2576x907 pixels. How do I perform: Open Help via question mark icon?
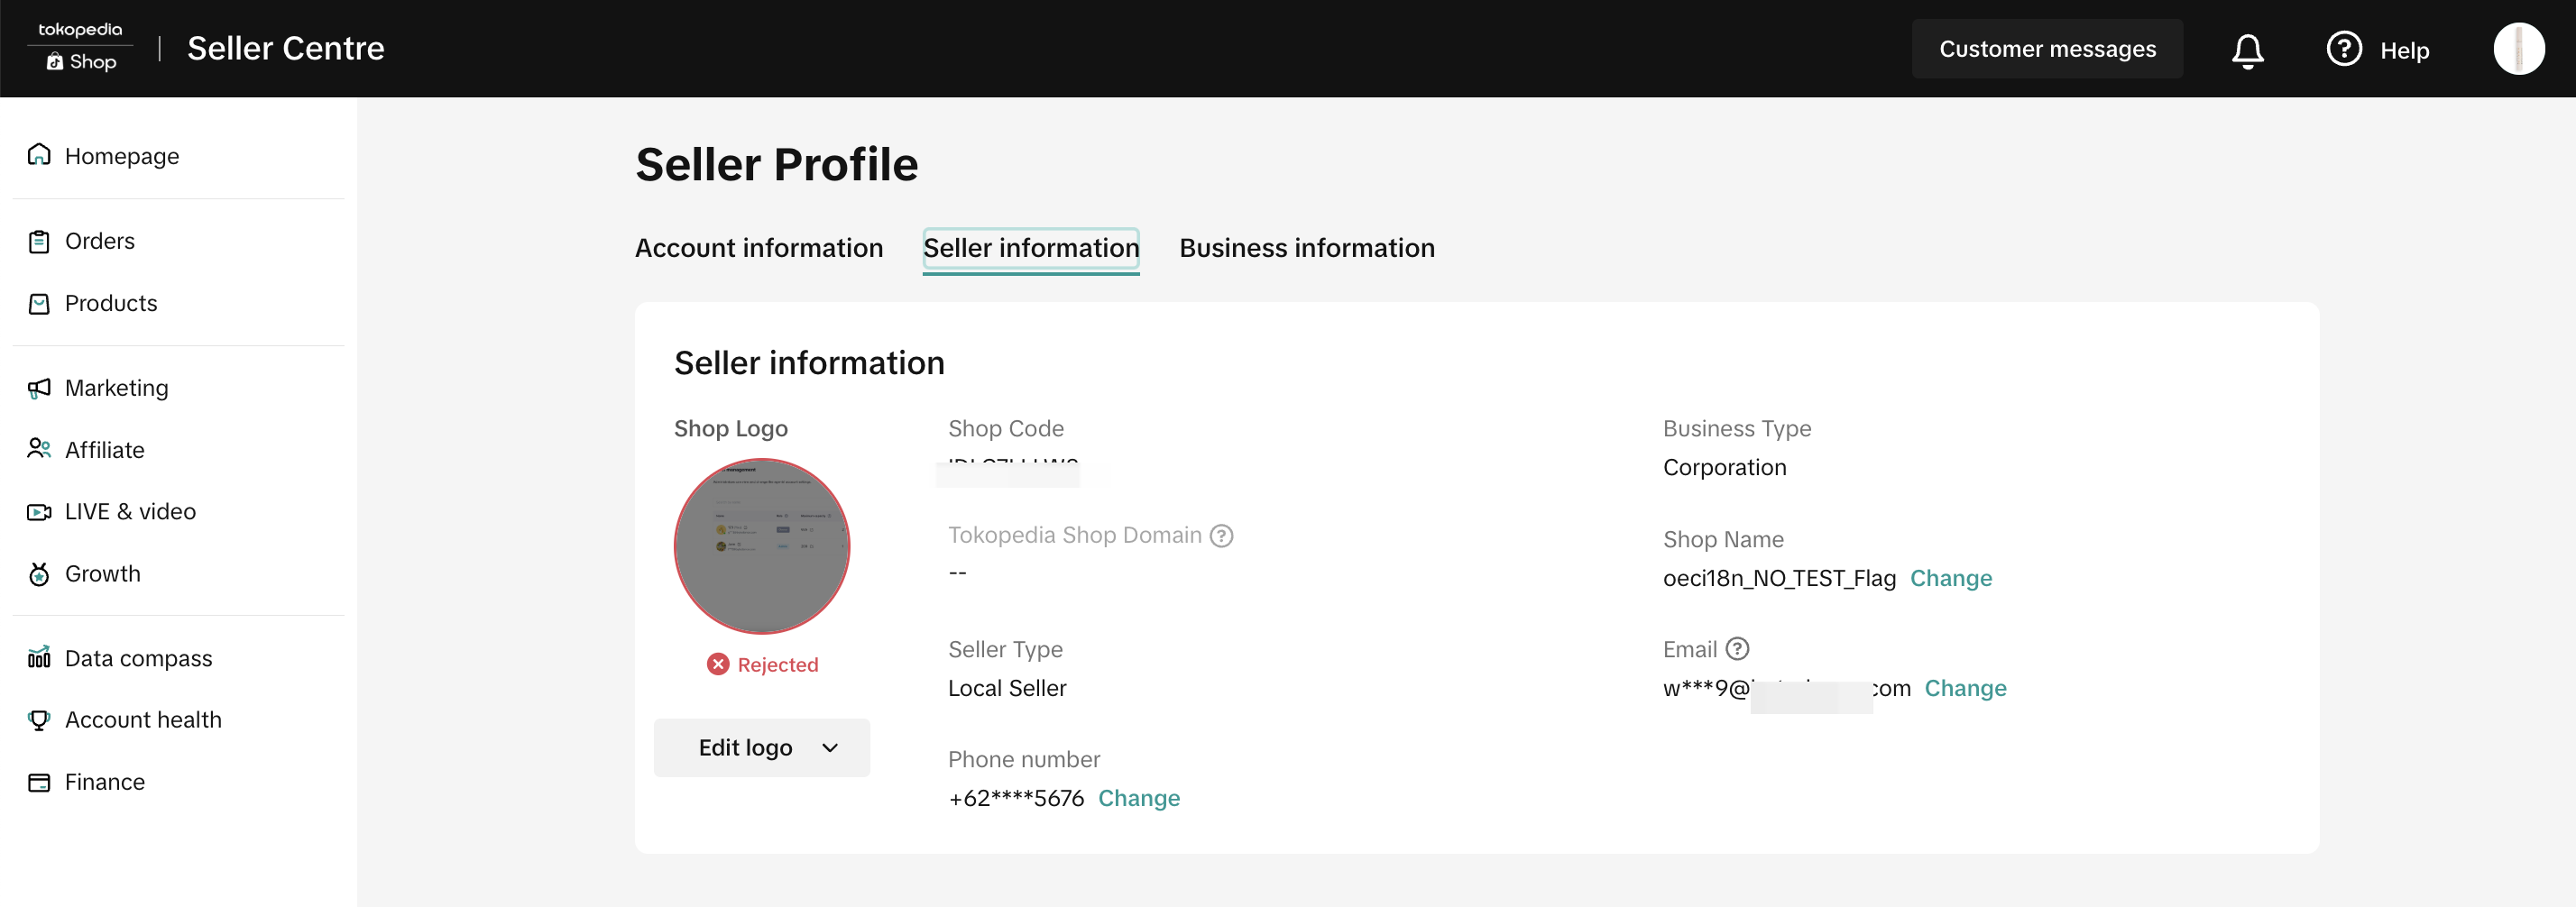point(2343,49)
